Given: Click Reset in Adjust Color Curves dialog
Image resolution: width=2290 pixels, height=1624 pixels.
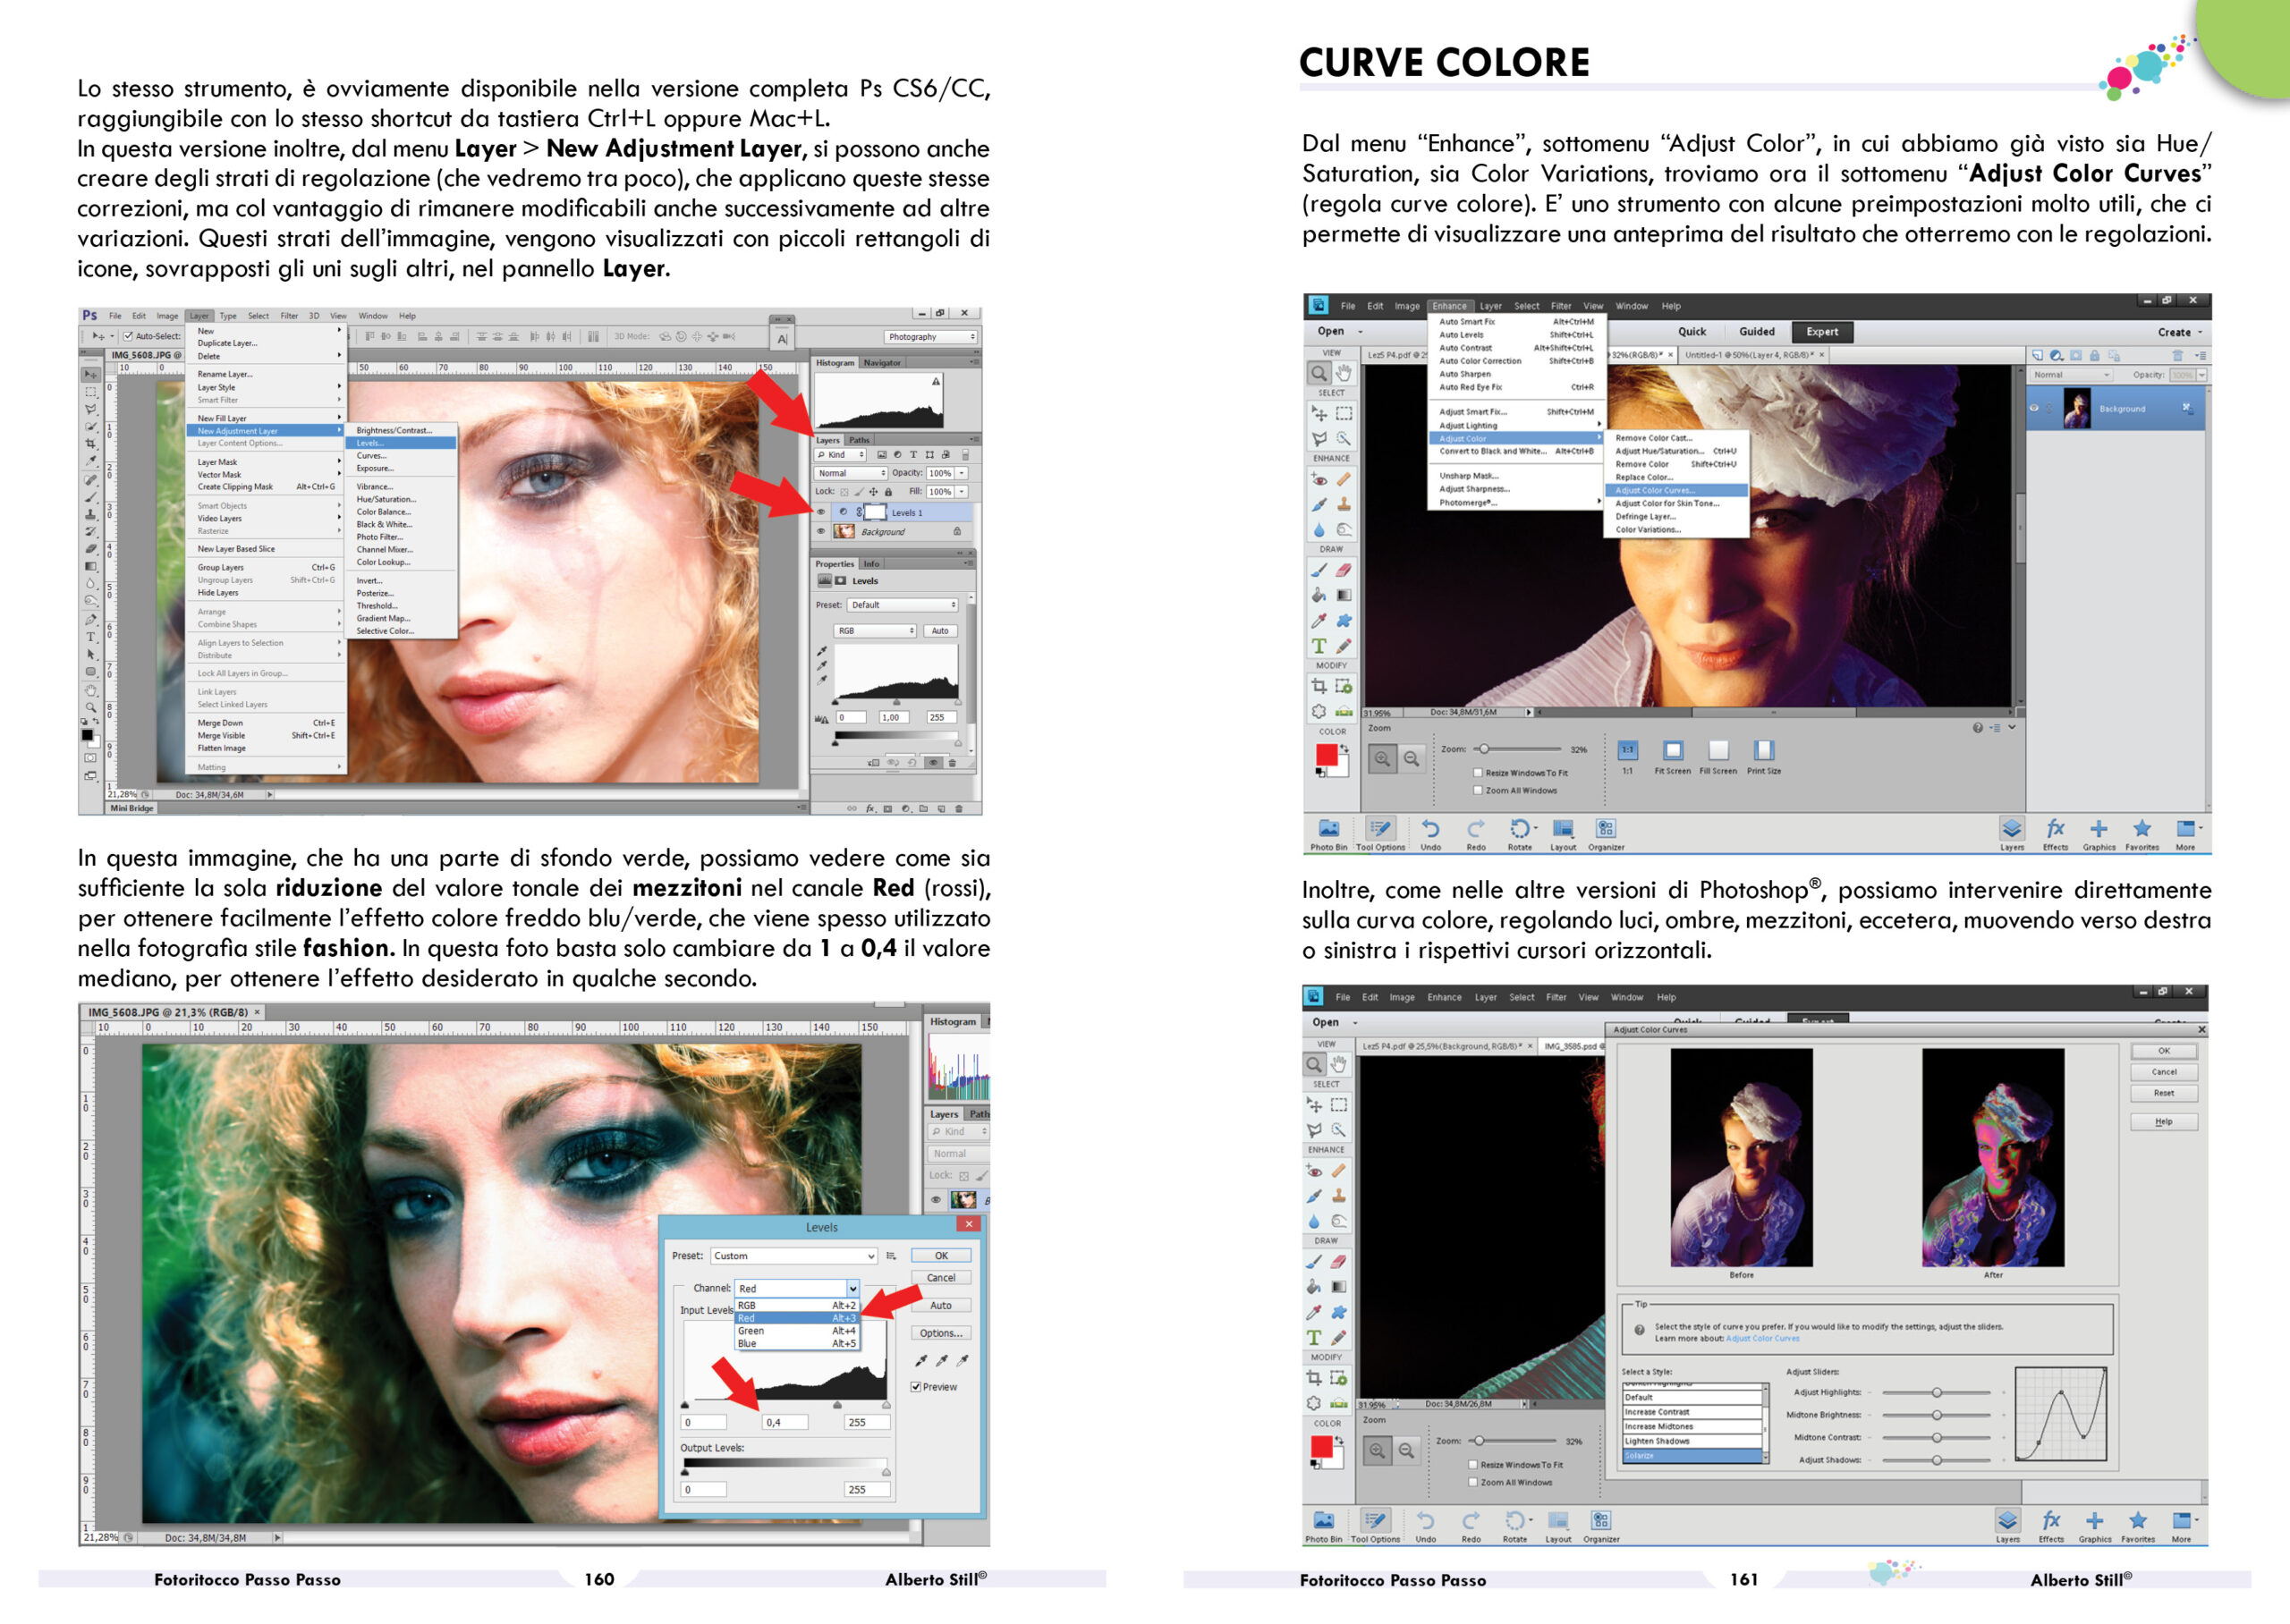Looking at the screenshot, I should 2164,1093.
